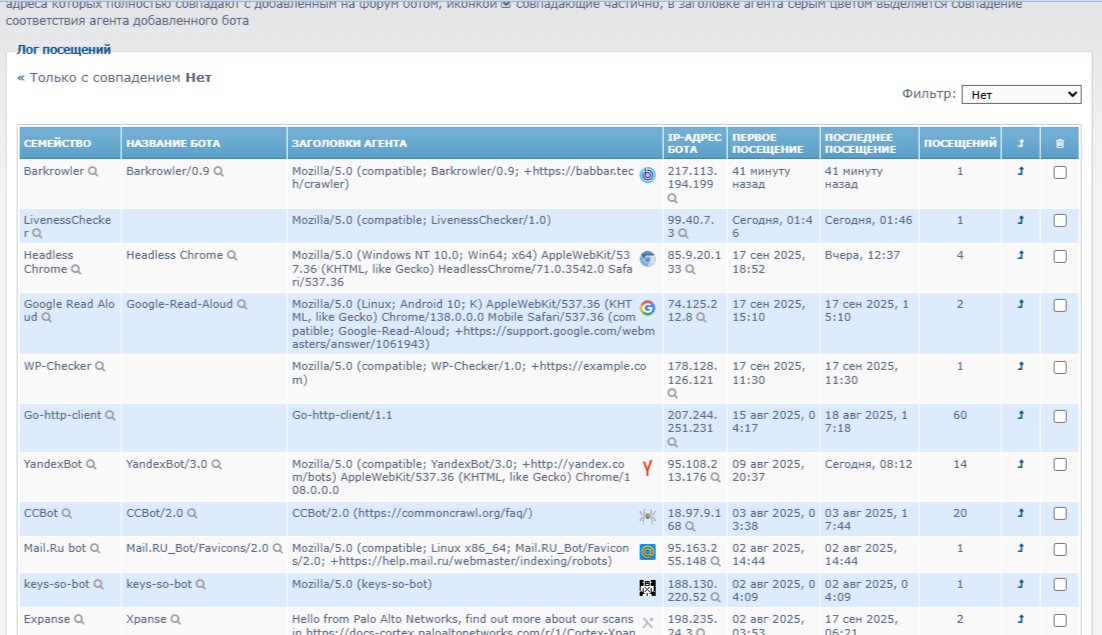The width and height of the screenshot is (1102, 635).
Task: Click the Семейство column header
Action: tap(57, 144)
